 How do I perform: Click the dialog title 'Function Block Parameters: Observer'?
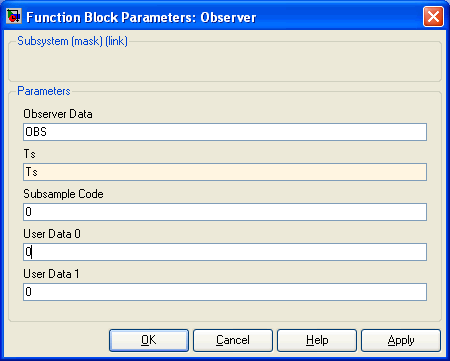(141, 17)
